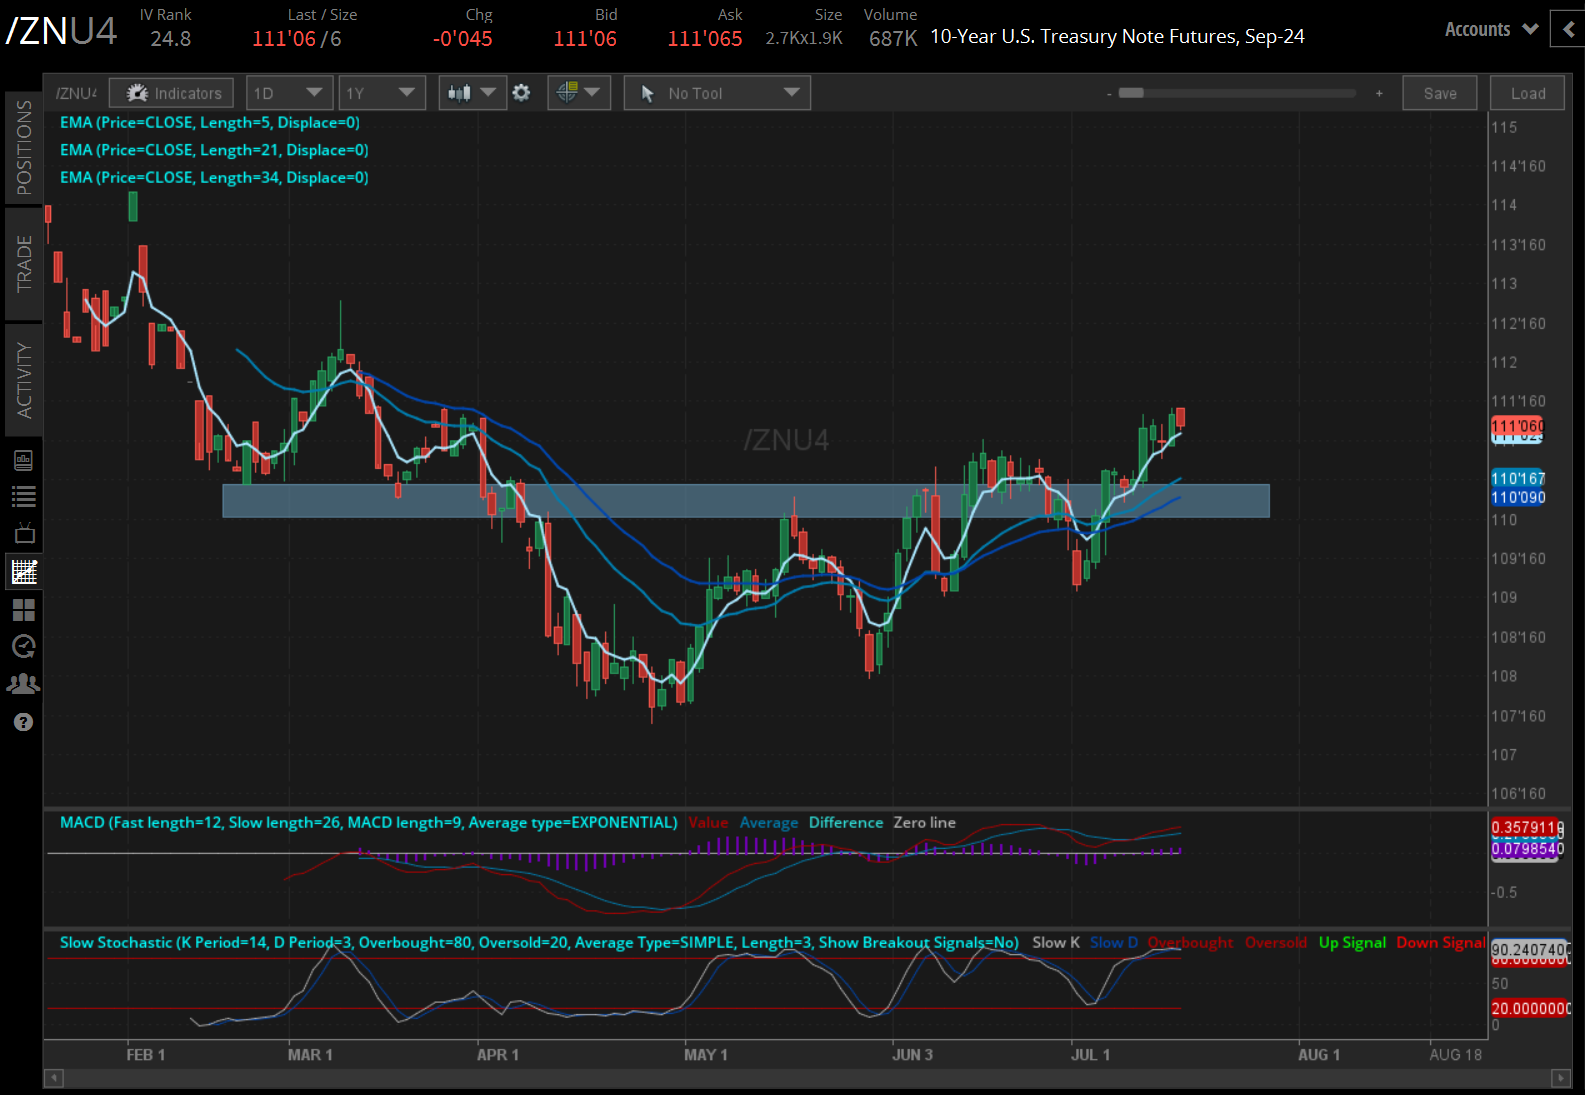This screenshot has width=1585, height=1095.
Task: Switch to the Trade side tab
Action: click(24, 264)
